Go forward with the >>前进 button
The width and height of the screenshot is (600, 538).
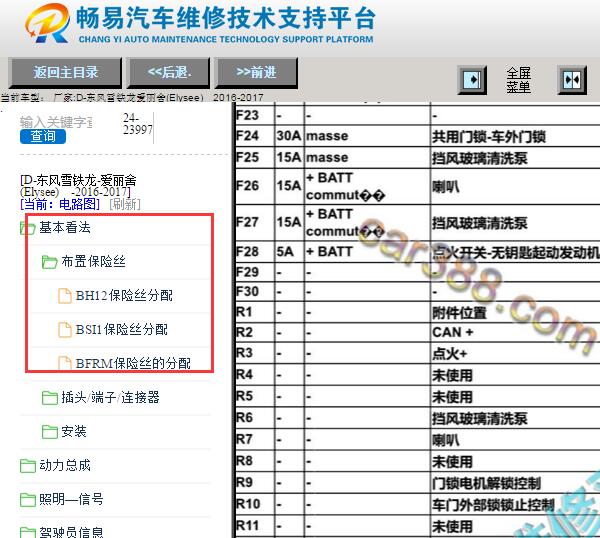click(256, 72)
